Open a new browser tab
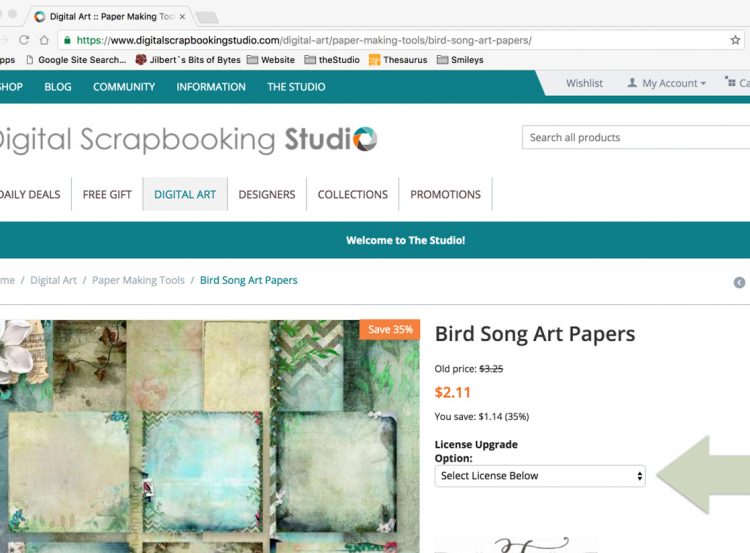Screen dimensions: 750x553 (207, 18)
